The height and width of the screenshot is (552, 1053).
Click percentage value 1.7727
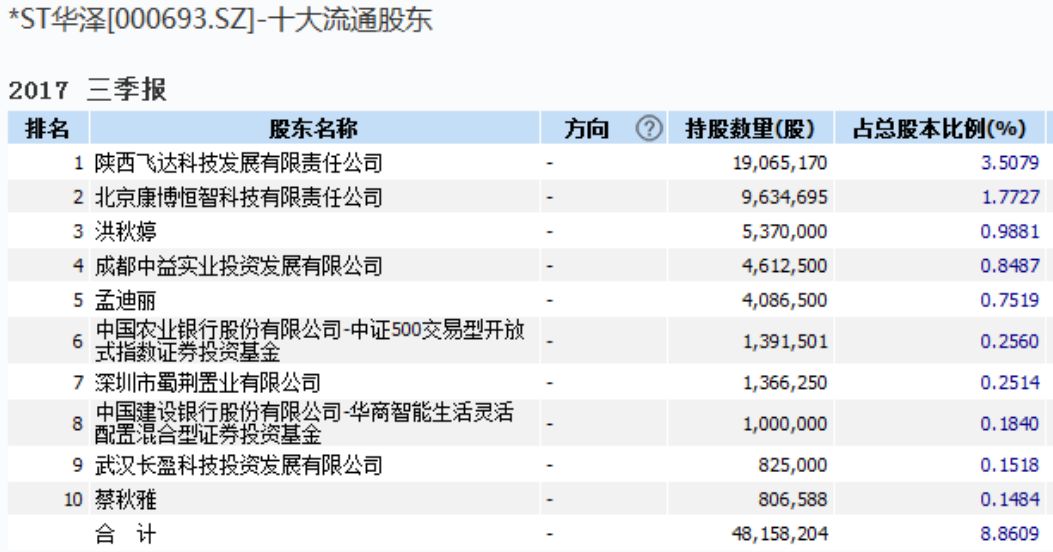click(x=1010, y=197)
